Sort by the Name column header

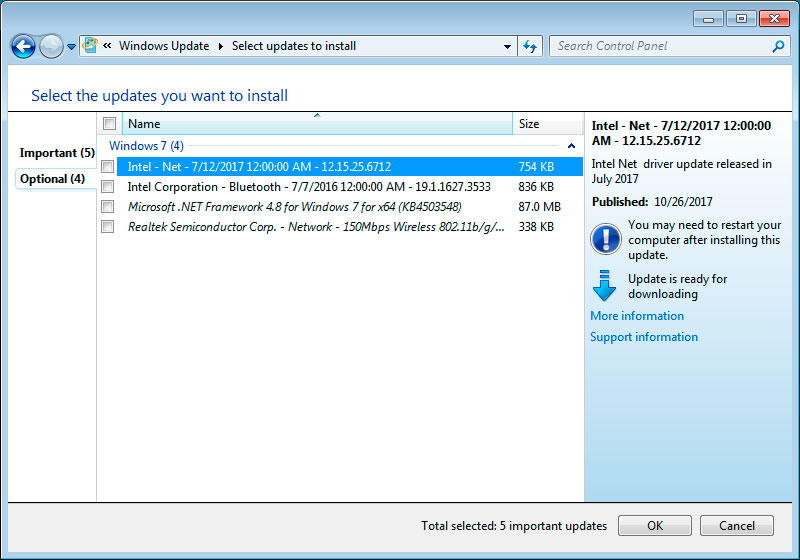[x=317, y=123]
